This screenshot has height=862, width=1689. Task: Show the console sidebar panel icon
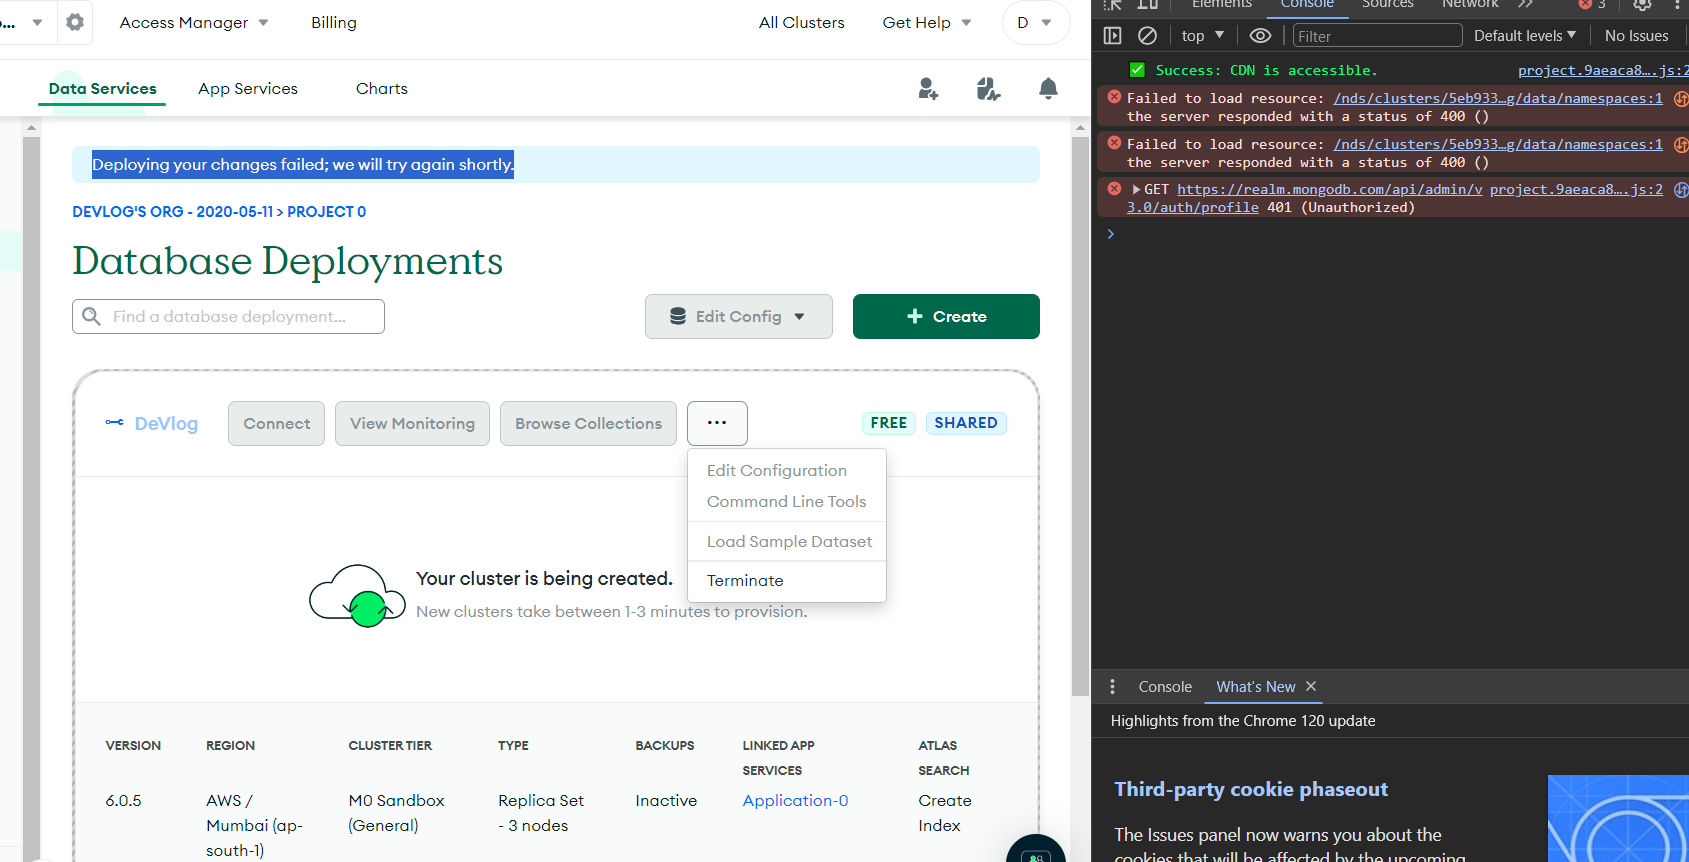click(x=1112, y=36)
